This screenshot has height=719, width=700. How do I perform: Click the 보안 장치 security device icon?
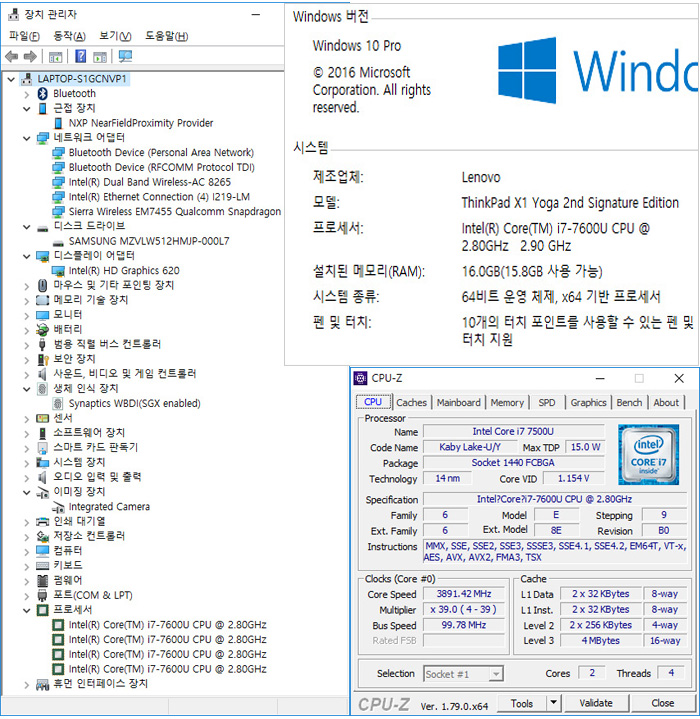[43, 359]
